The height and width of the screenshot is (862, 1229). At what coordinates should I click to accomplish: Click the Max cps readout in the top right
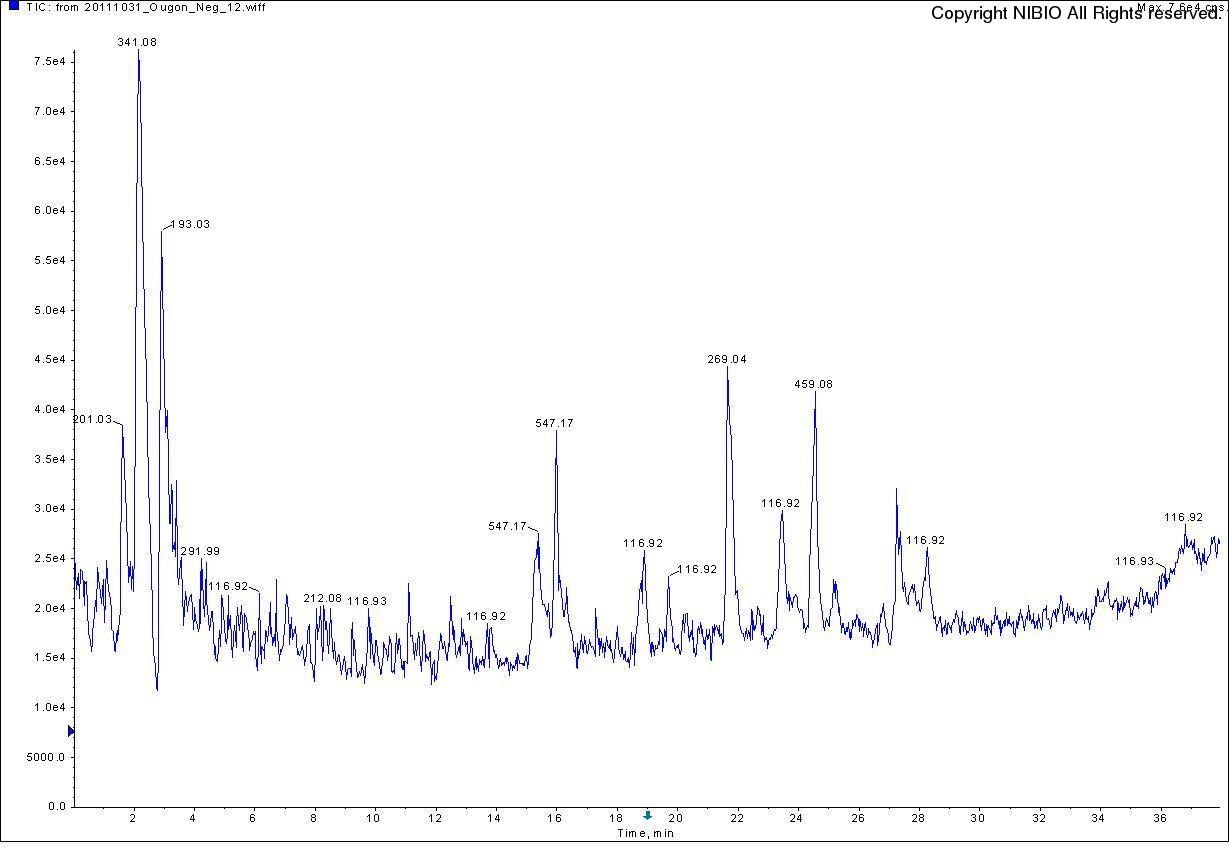(x=1179, y=7)
